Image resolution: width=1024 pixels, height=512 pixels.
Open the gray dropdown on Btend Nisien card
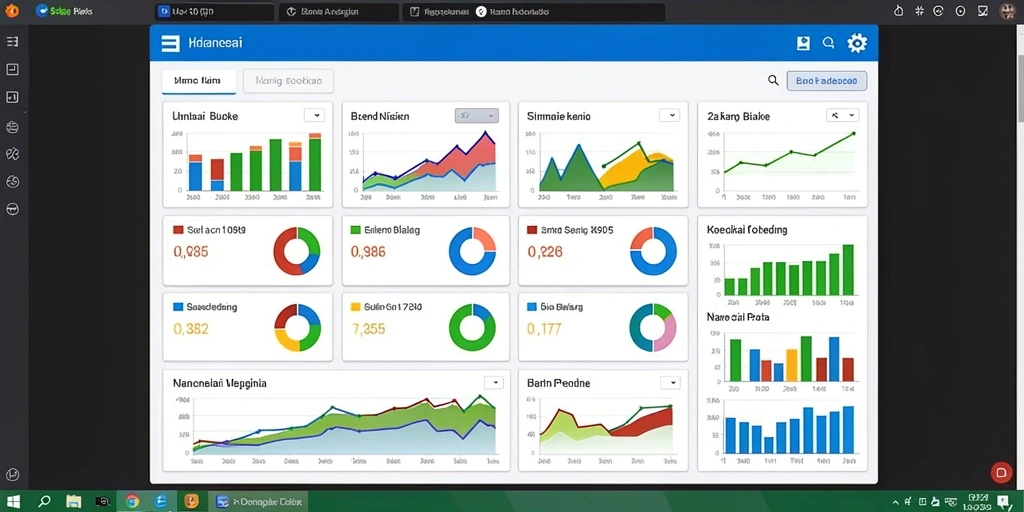(x=477, y=116)
